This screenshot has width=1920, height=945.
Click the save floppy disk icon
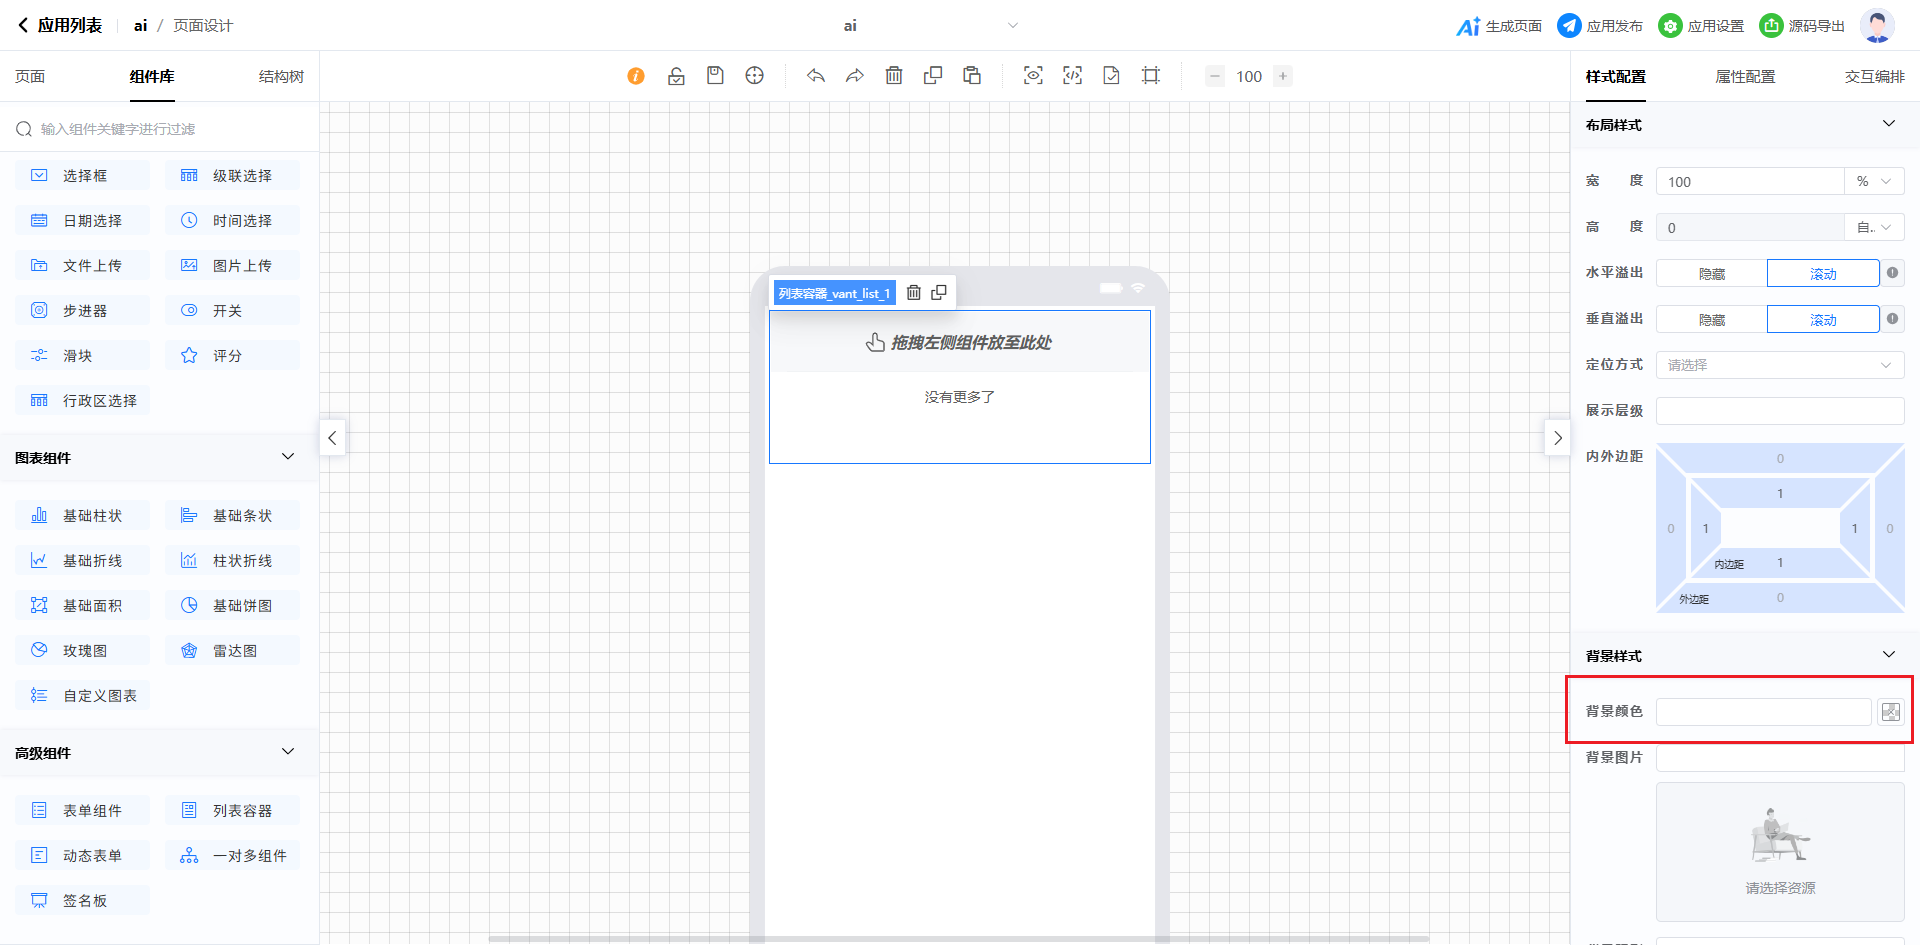pos(715,76)
